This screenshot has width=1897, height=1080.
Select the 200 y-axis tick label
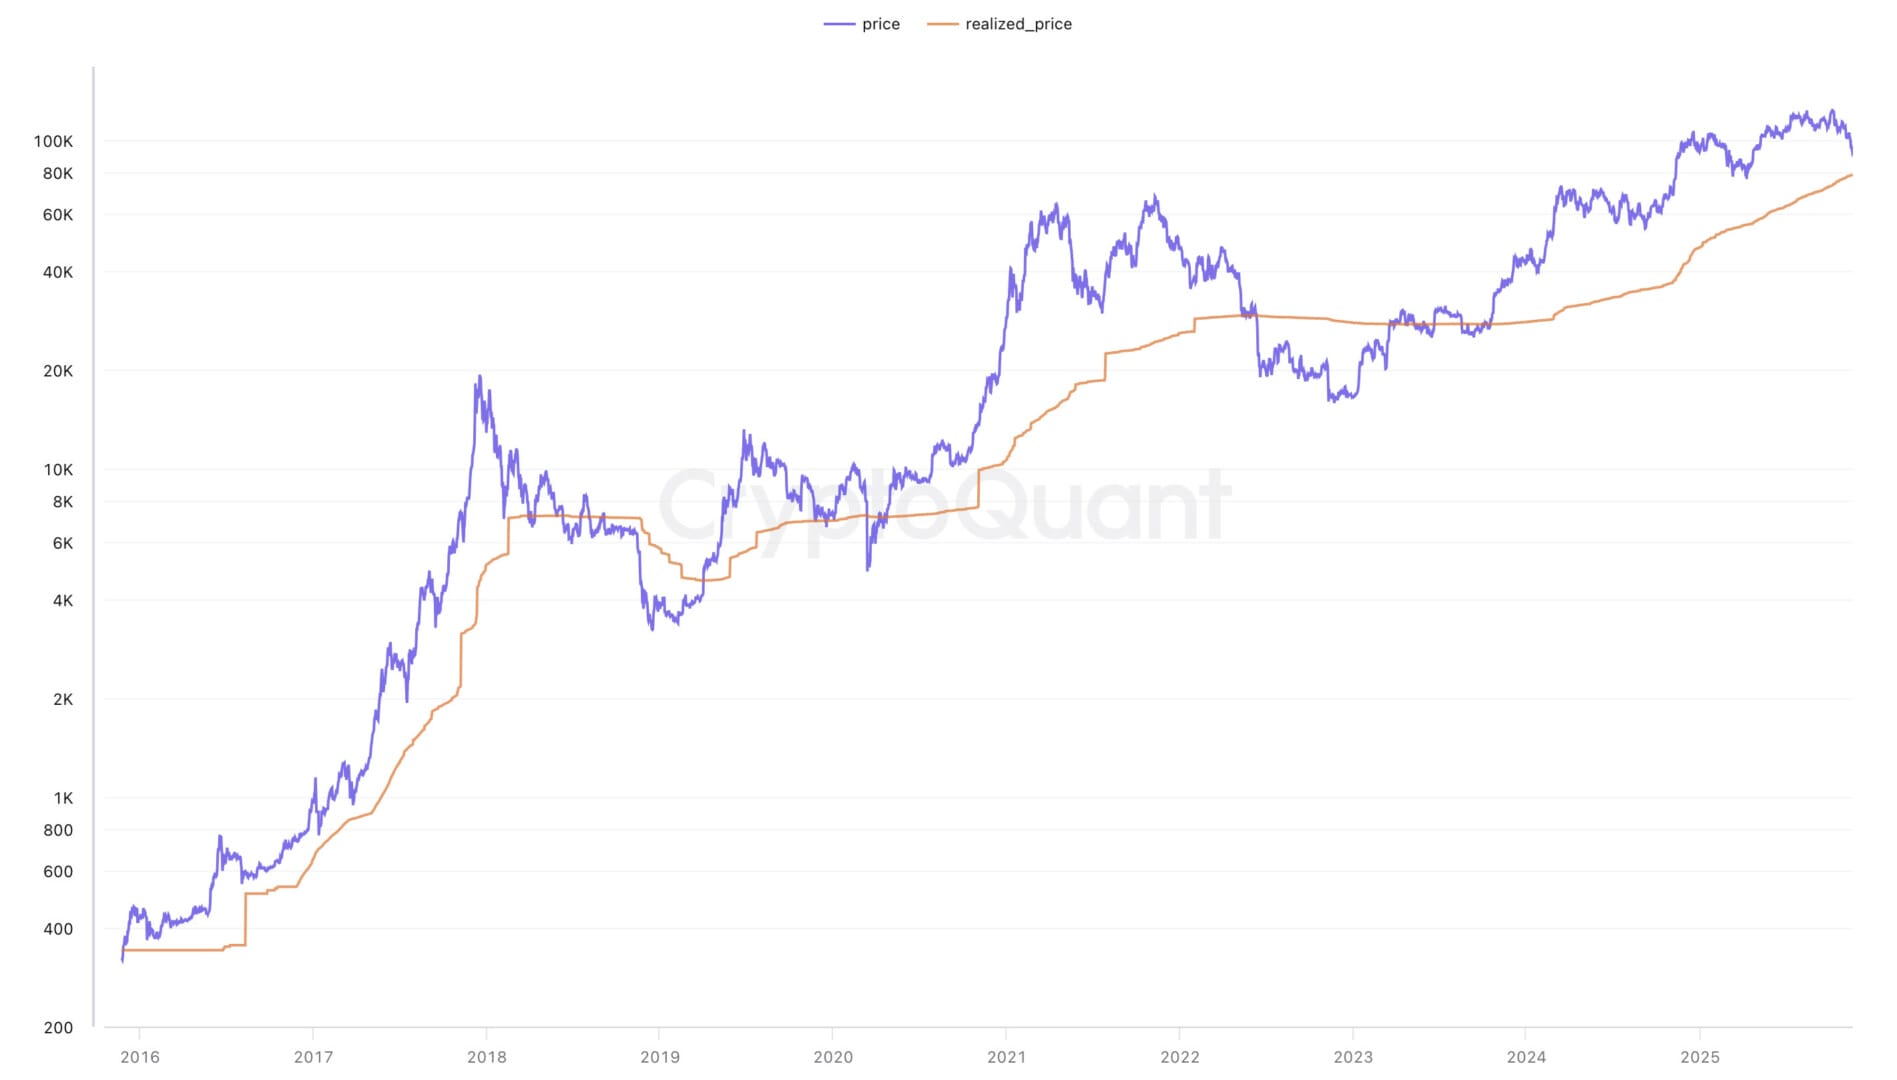[x=58, y=1027]
